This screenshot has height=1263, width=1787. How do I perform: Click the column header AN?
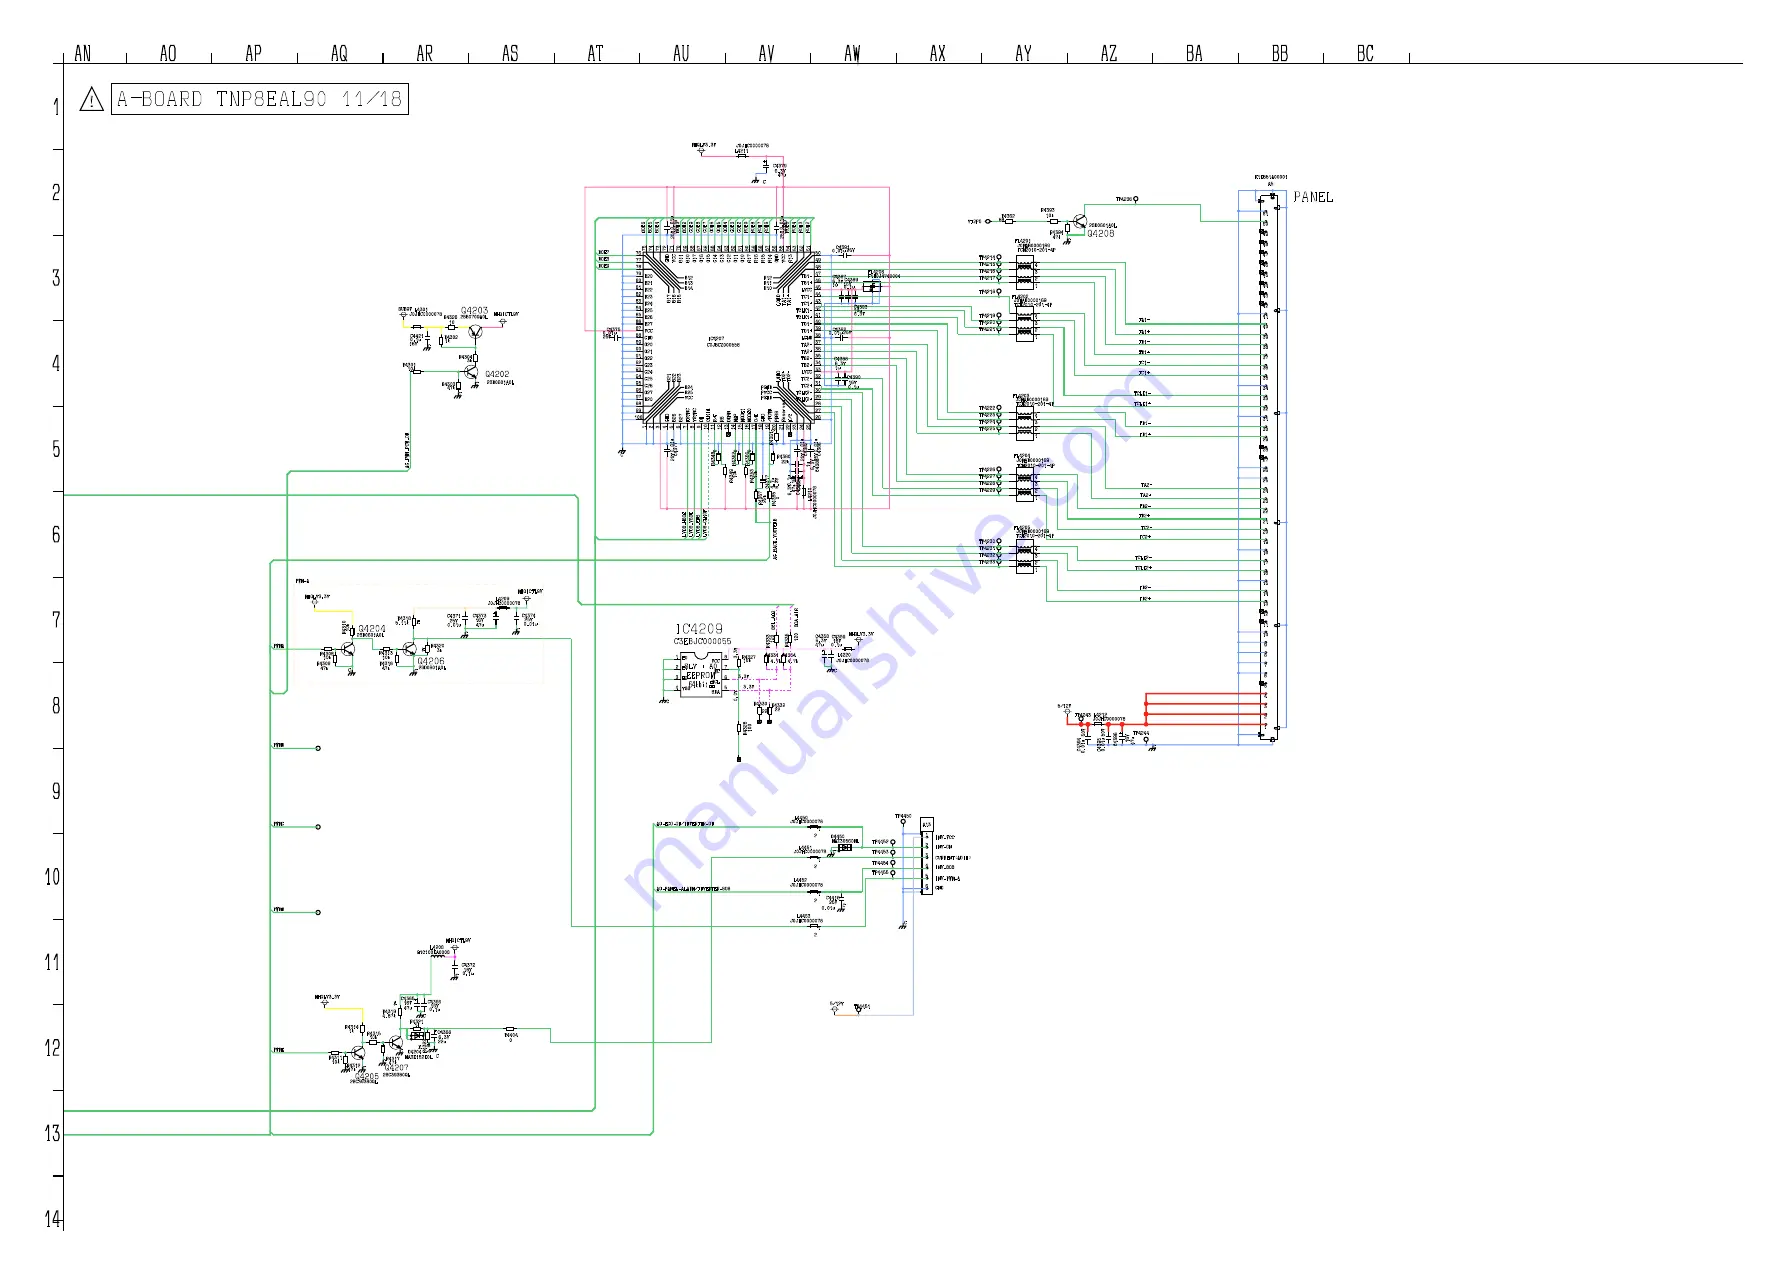[x=83, y=53]
